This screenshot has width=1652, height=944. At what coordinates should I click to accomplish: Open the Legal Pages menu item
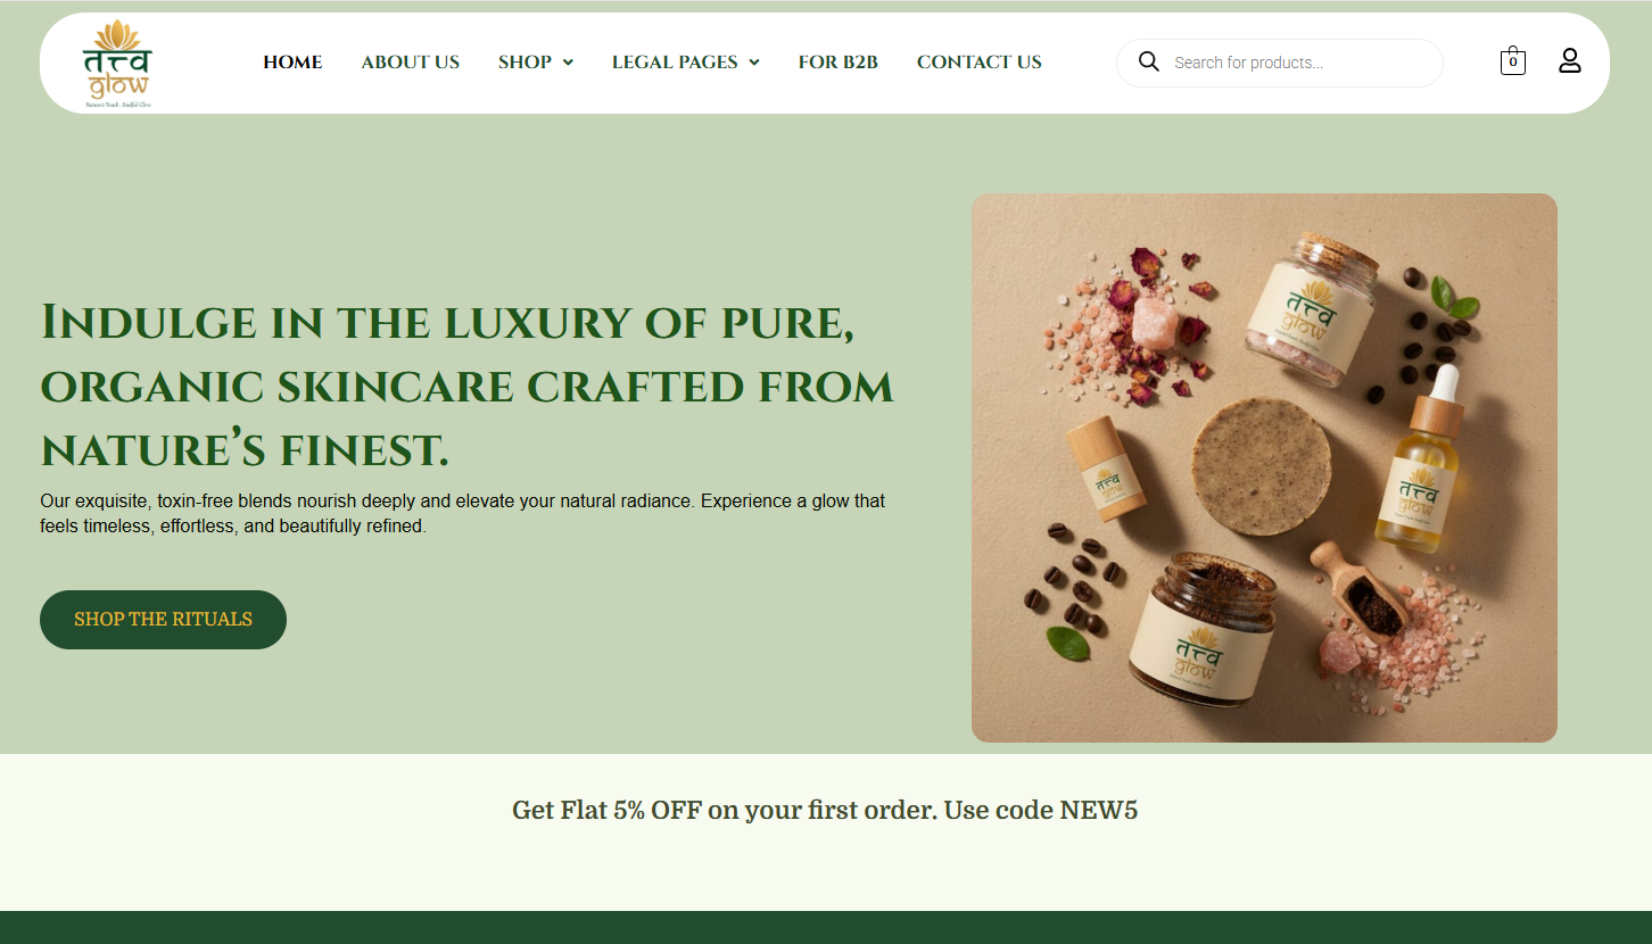(x=675, y=62)
